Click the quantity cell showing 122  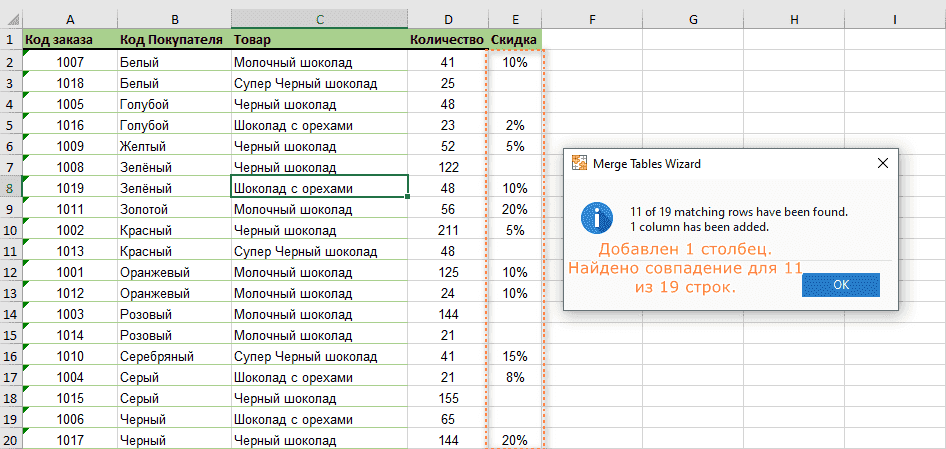(x=447, y=167)
